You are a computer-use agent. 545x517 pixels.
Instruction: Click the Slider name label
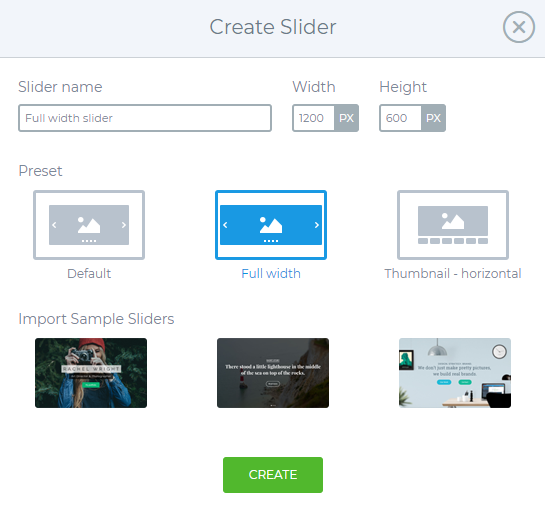[x=60, y=87]
